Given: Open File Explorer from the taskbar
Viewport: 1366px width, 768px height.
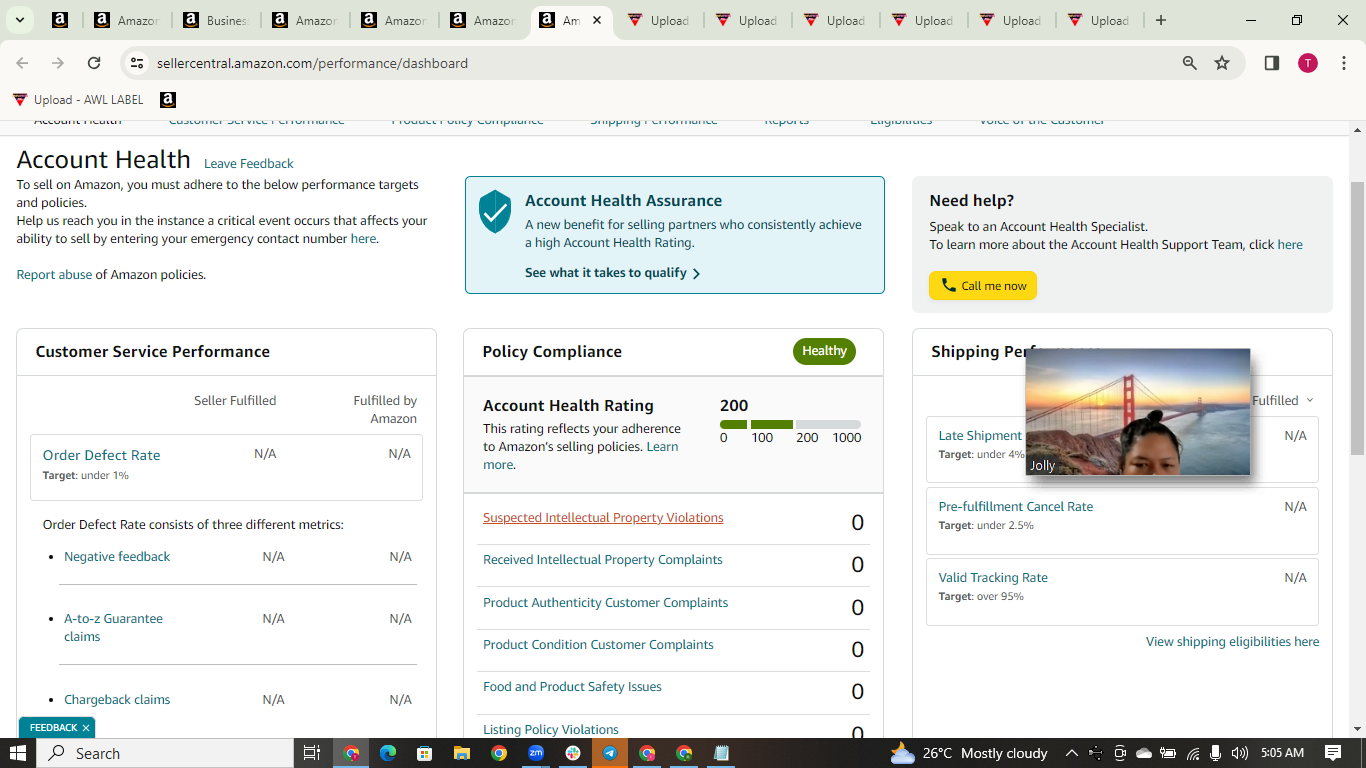Looking at the screenshot, I should click(461, 753).
